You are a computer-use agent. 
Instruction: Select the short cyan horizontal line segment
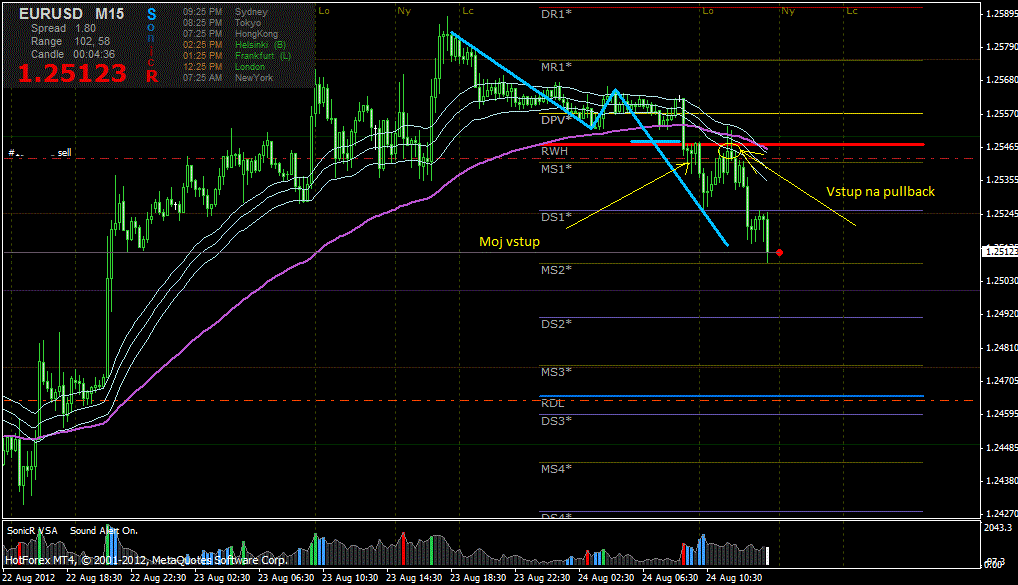[x=655, y=143]
